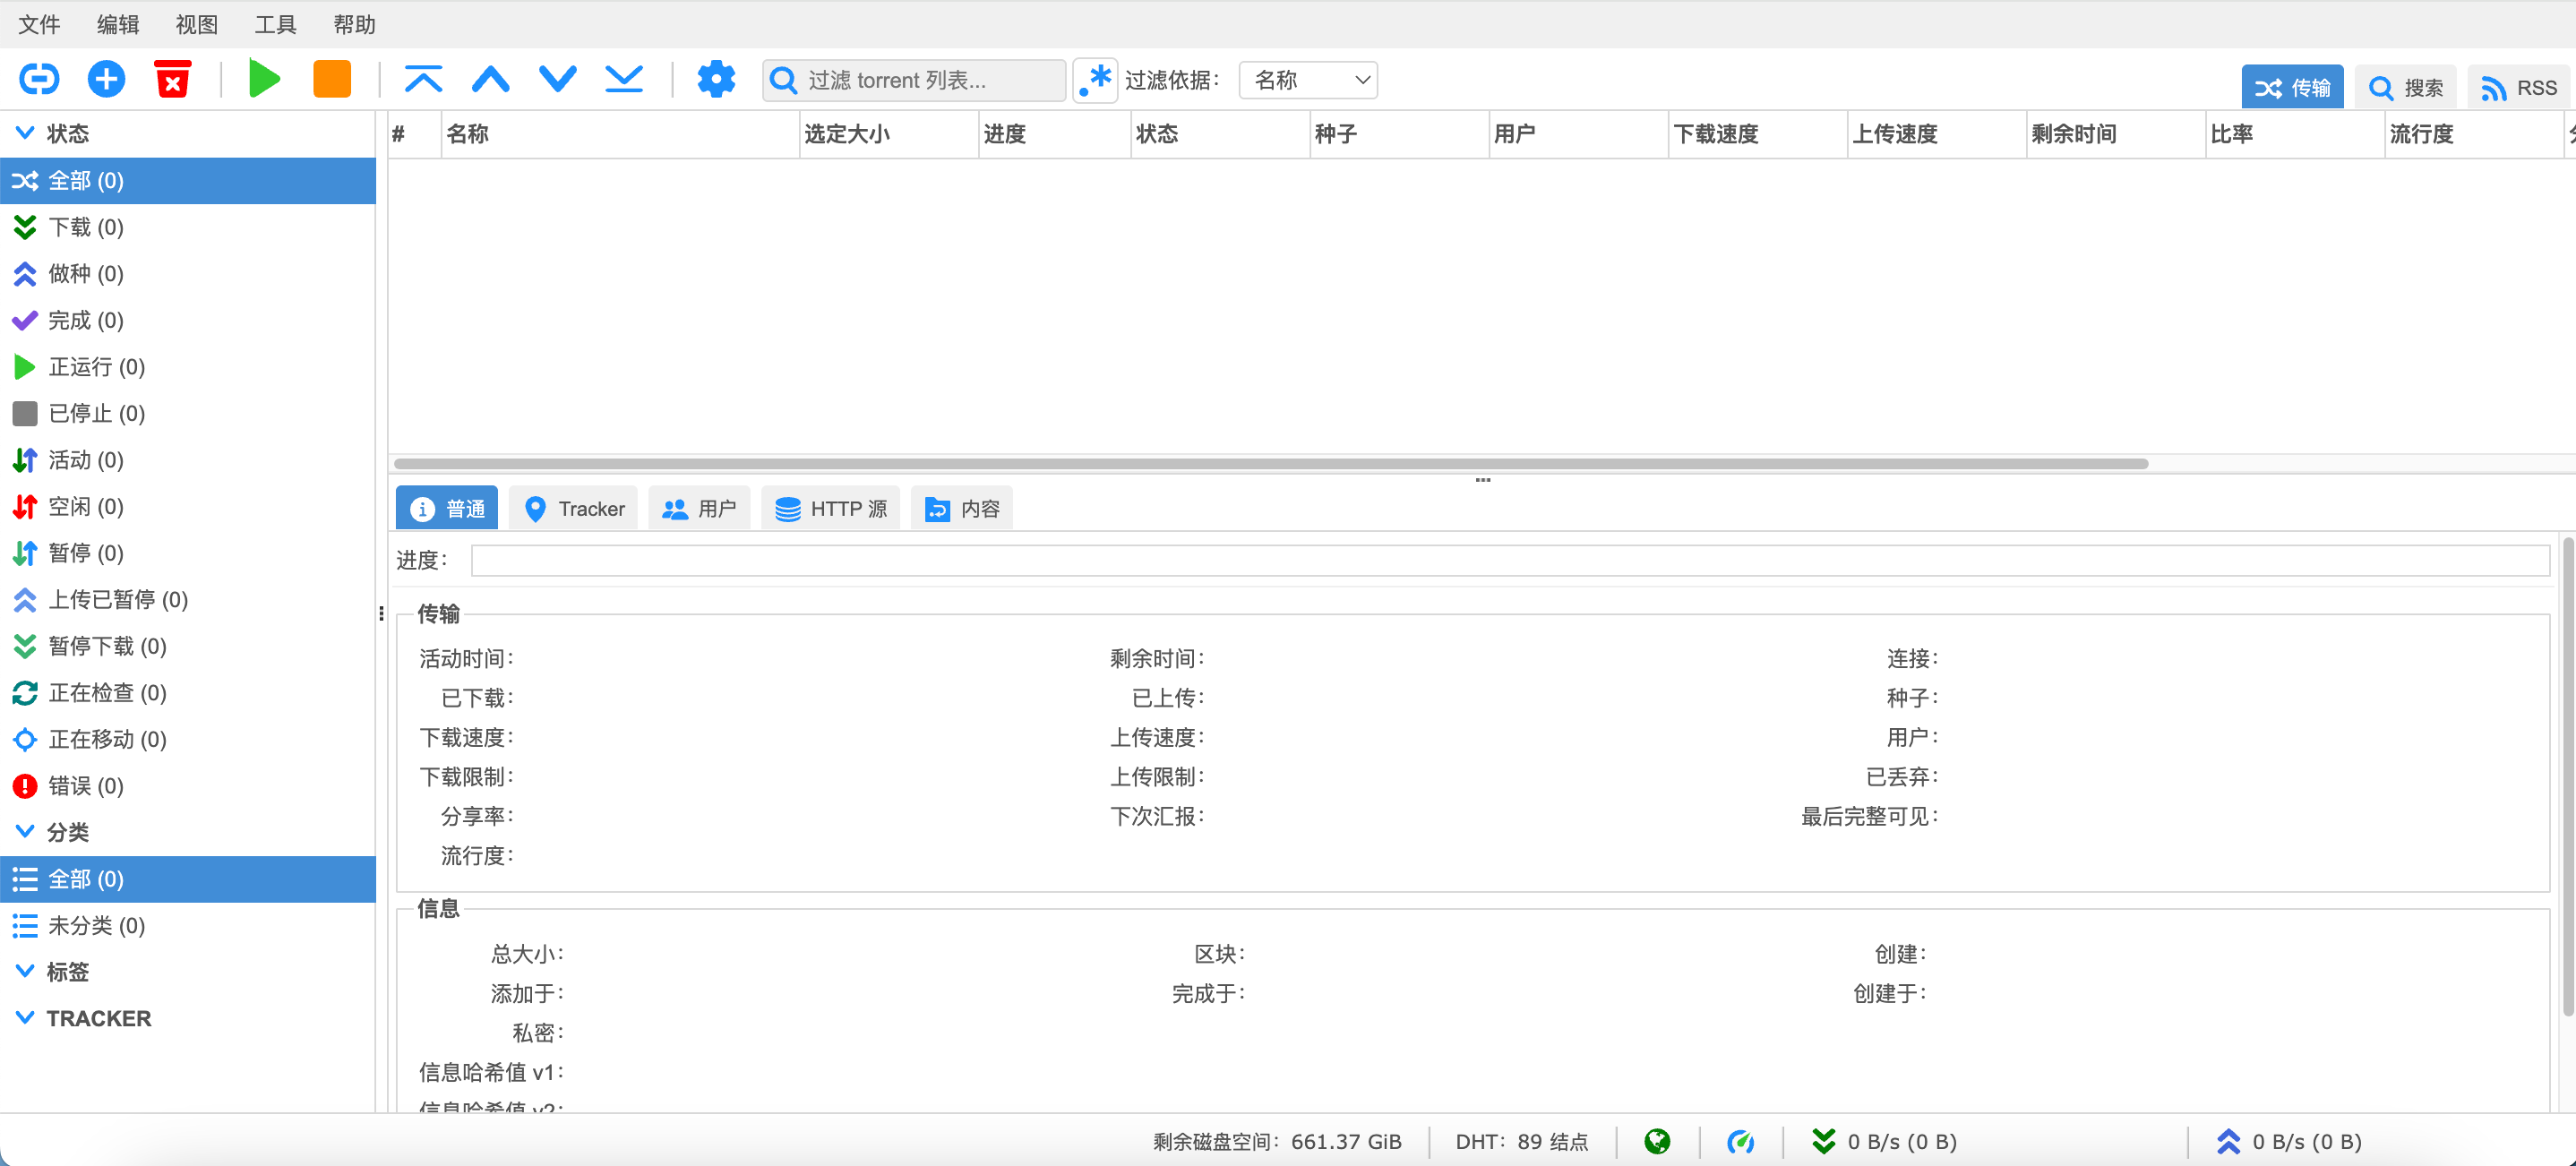Open the 工具 menu
Viewport: 2576px width, 1166px height.
click(275, 24)
